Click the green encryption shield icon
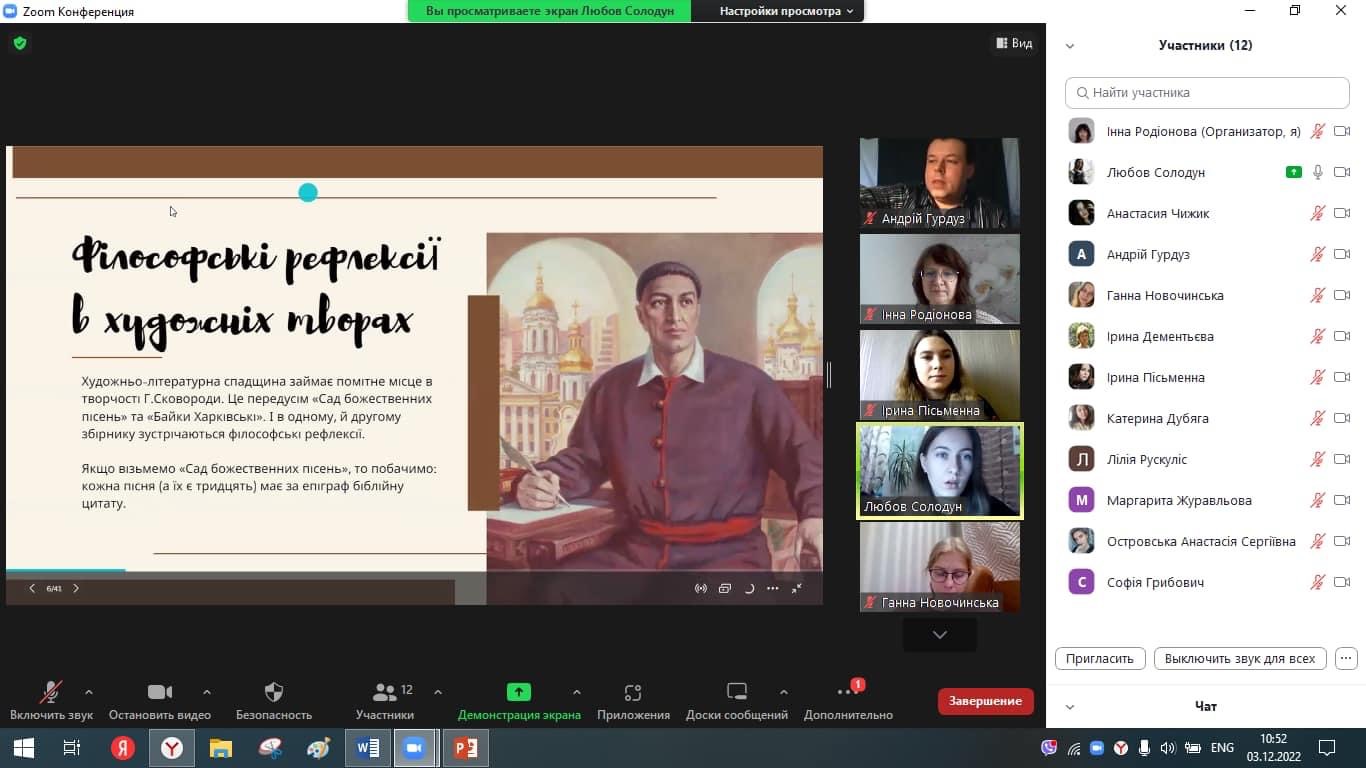Screen dimensions: 1366x768 [x=20, y=43]
